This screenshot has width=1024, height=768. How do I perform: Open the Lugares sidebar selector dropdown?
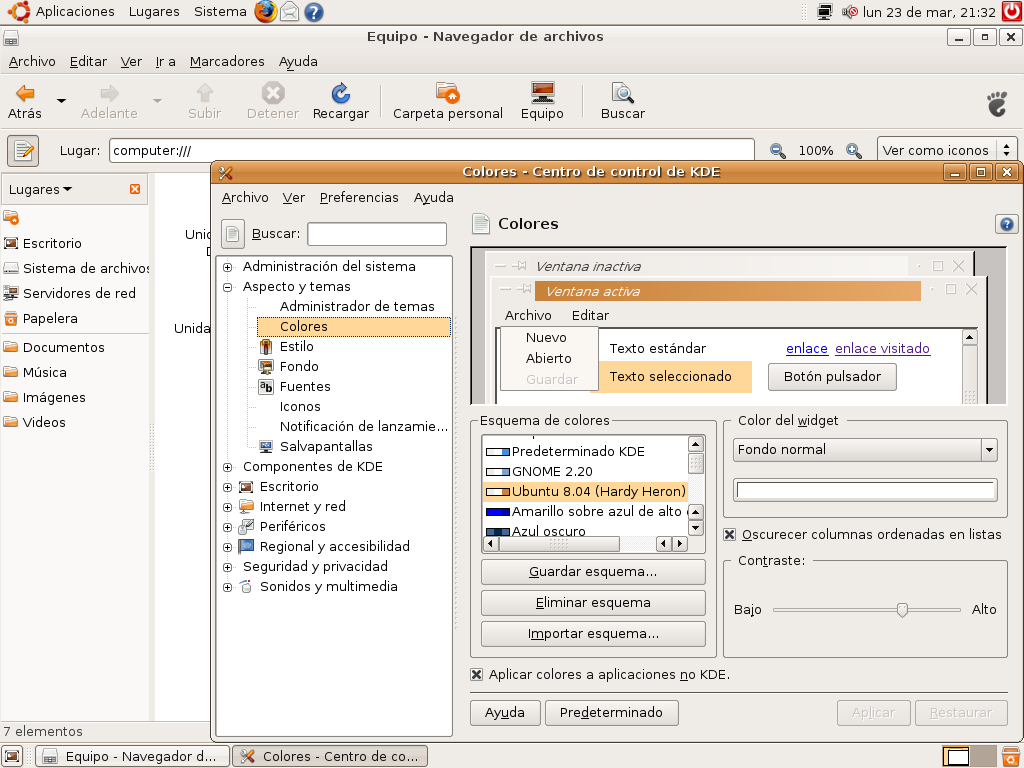coord(40,189)
